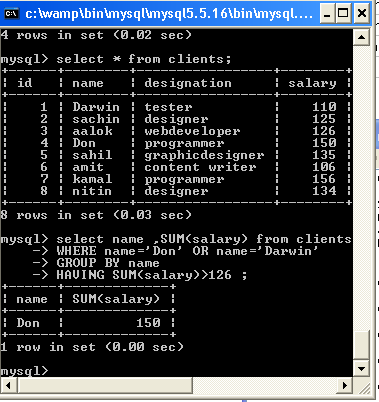Click the name 'Don' in row 4
Image resolution: width=379 pixels, height=402 pixels.
[84, 143]
